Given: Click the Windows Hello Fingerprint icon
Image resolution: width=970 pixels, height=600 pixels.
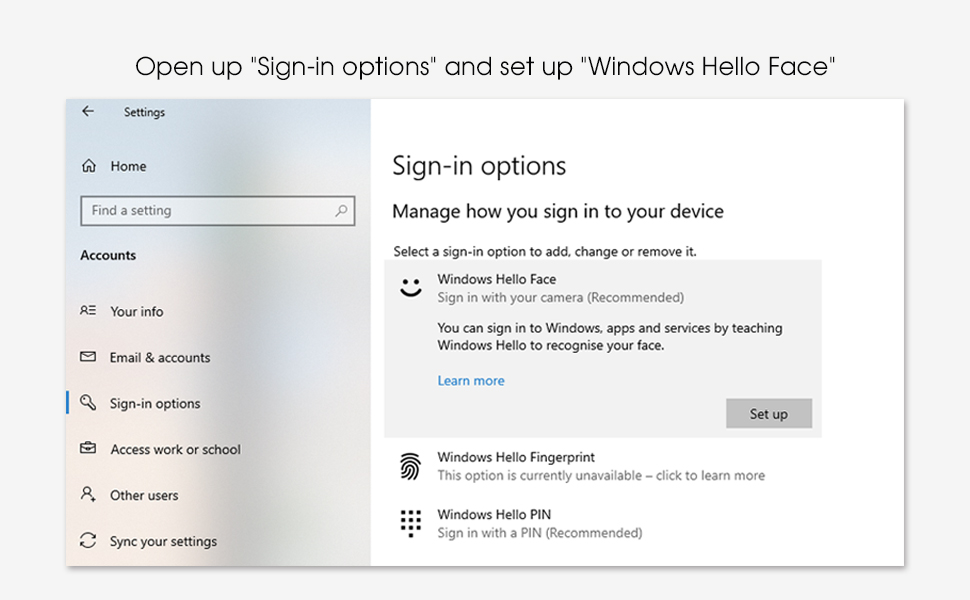Looking at the screenshot, I should pyautogui.click(x=410, y=466).
